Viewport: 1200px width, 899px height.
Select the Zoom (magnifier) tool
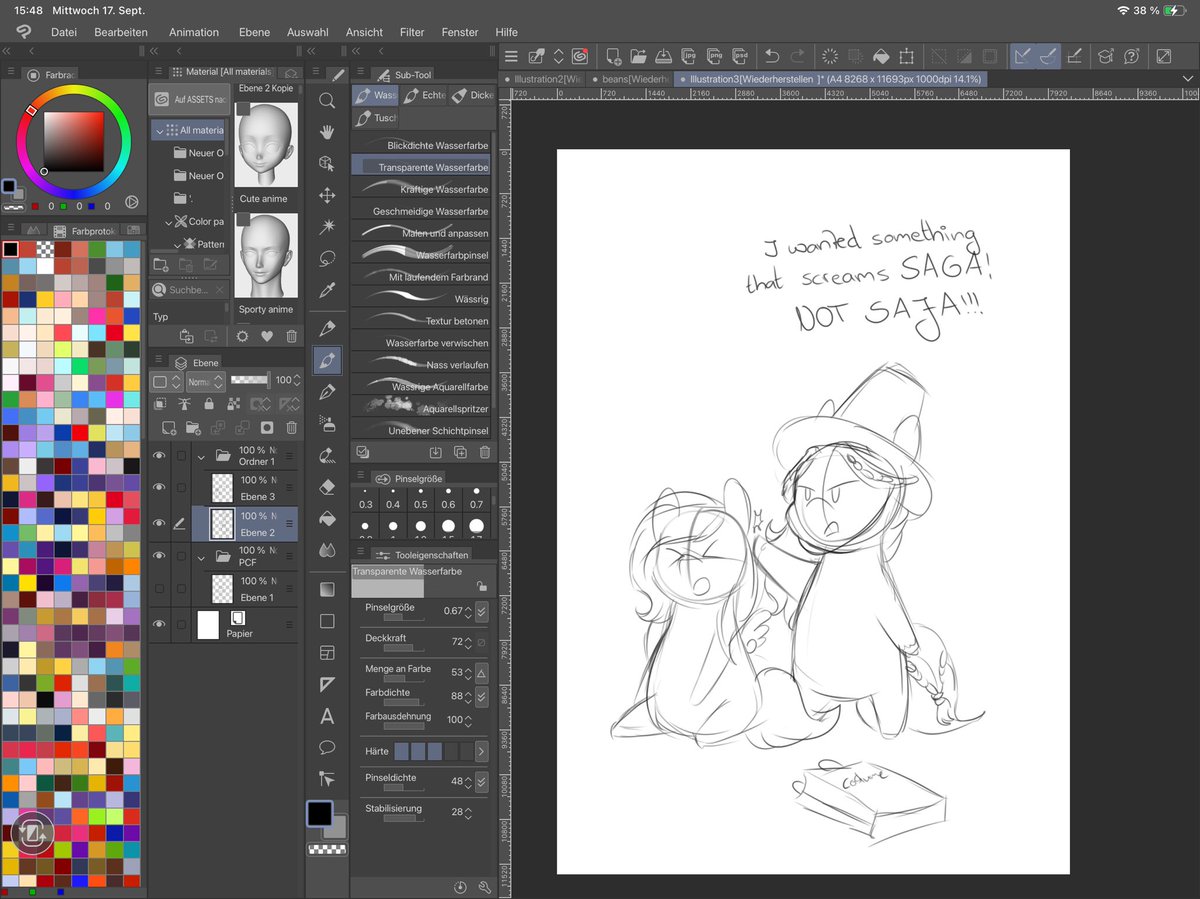[x=326, y=100]
